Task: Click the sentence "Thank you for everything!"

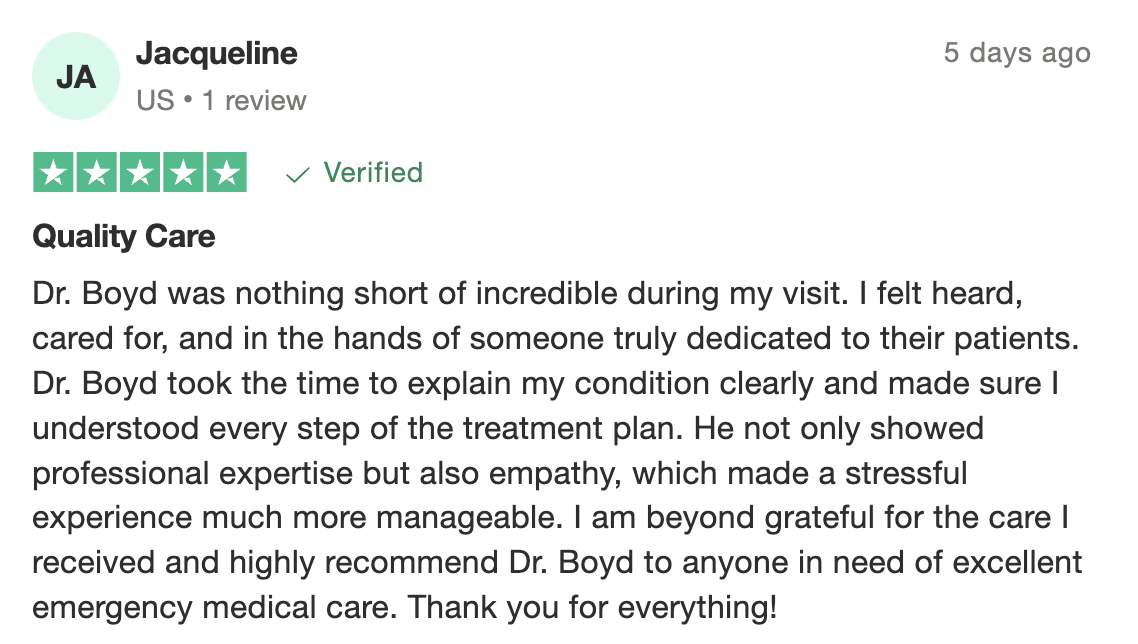Action: pyautogui.click(x=593, y=607)
